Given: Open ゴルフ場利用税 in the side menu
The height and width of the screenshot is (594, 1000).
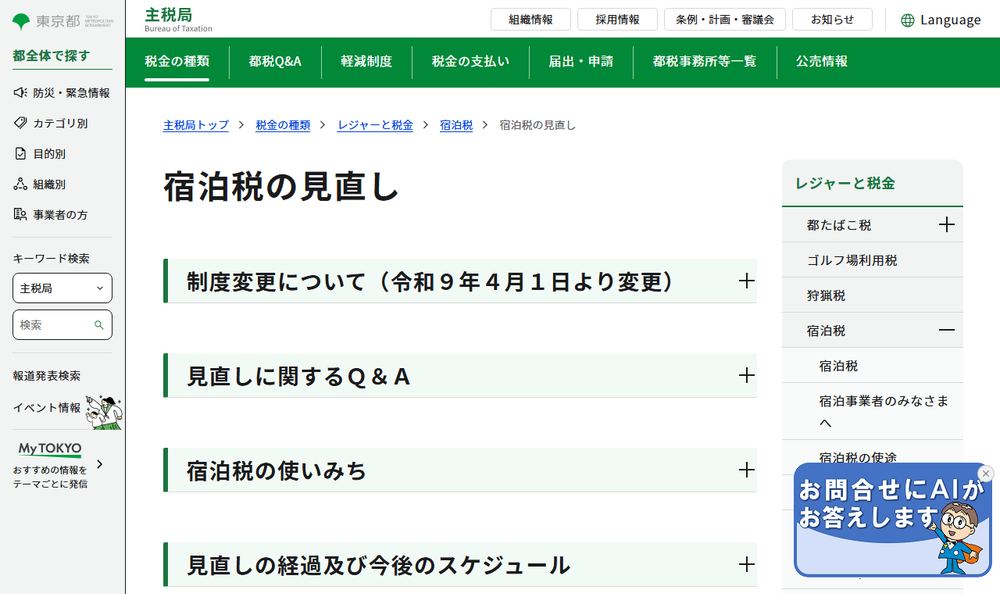Looking at the screenshot, I should pyautogui.click(x=851, y=260).
